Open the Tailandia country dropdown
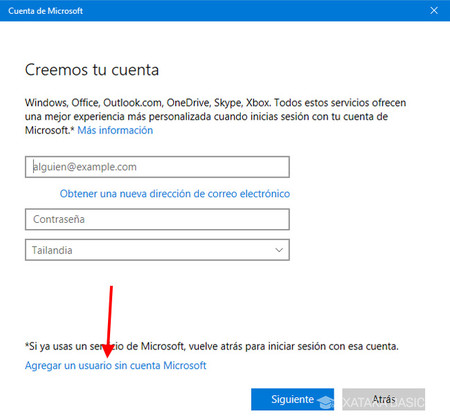 (157, 250)
